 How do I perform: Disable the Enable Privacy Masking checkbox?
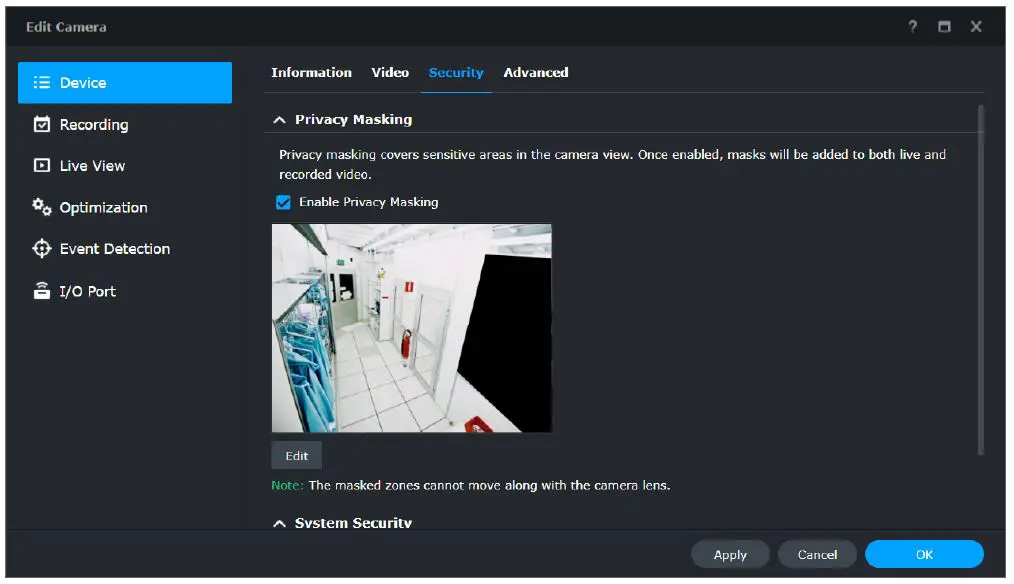click(x=283, y=202)
